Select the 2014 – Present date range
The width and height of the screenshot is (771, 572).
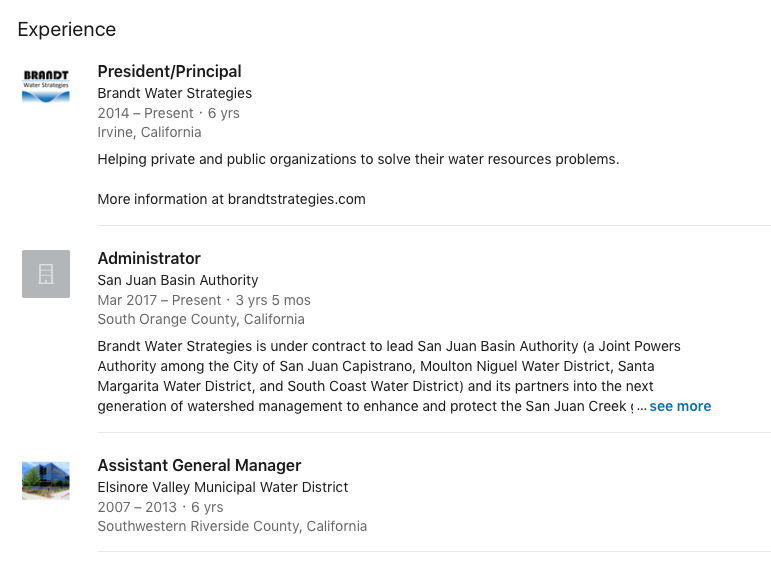point(146,113)
